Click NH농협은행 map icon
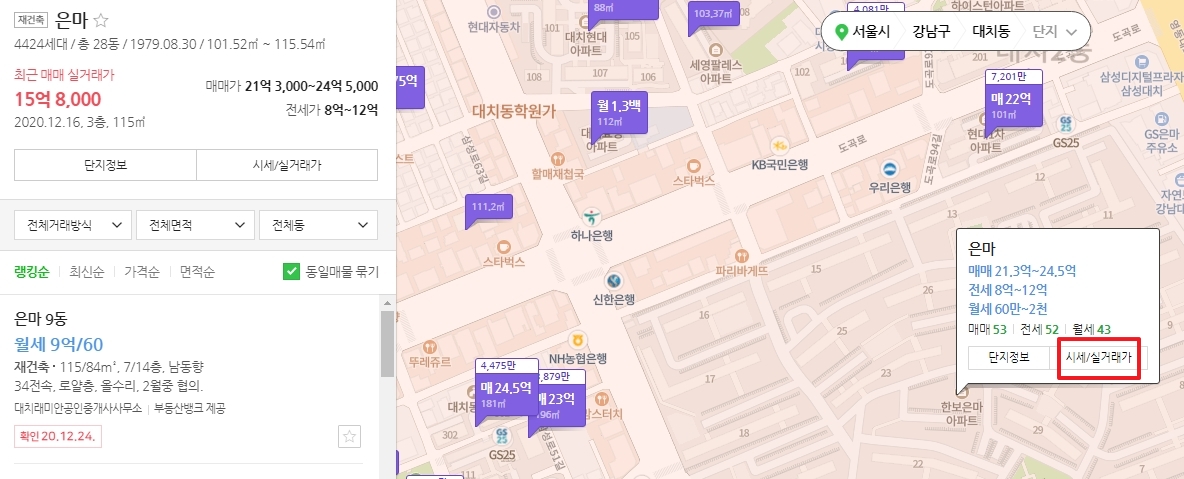 [x=578, y=338]
